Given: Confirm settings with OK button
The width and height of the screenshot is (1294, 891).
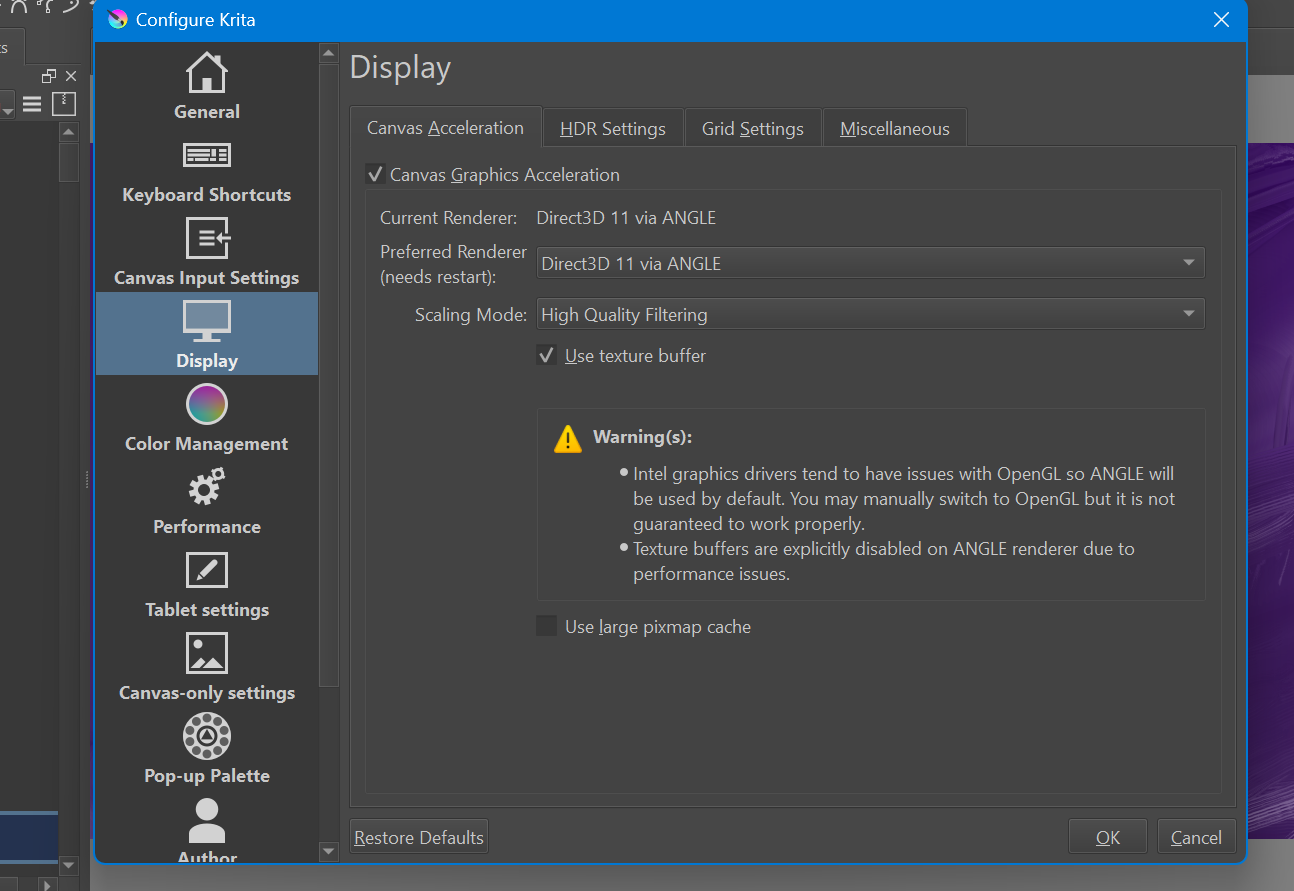Looking at the screenshot, I should pos(1107,837).
